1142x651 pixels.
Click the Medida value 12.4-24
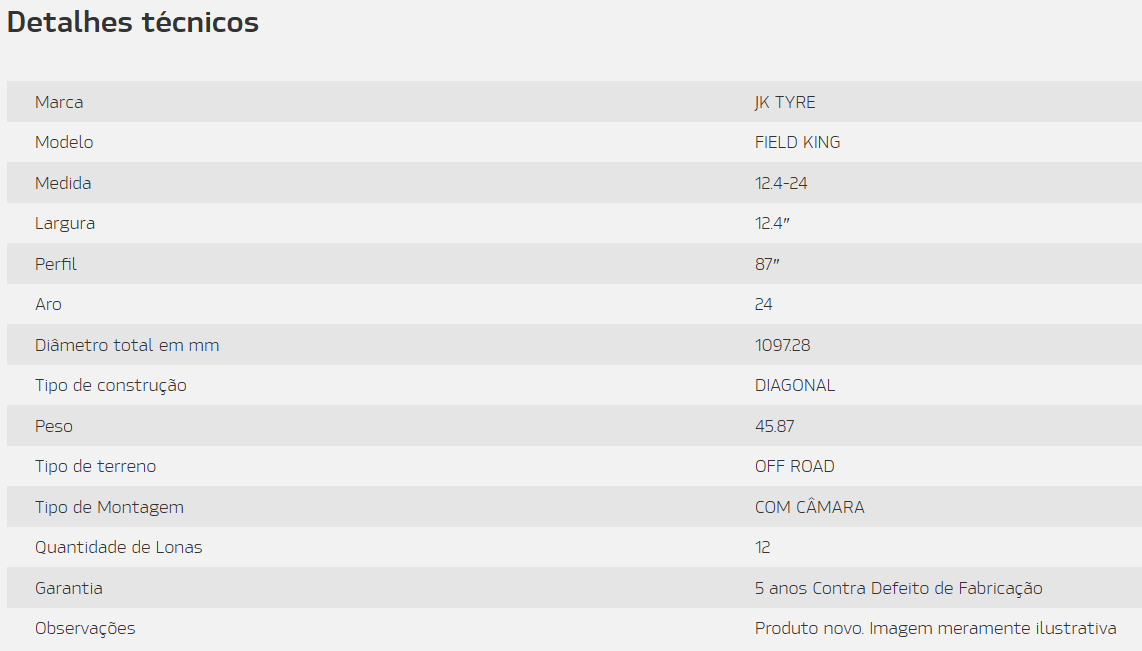click(781, 183)
